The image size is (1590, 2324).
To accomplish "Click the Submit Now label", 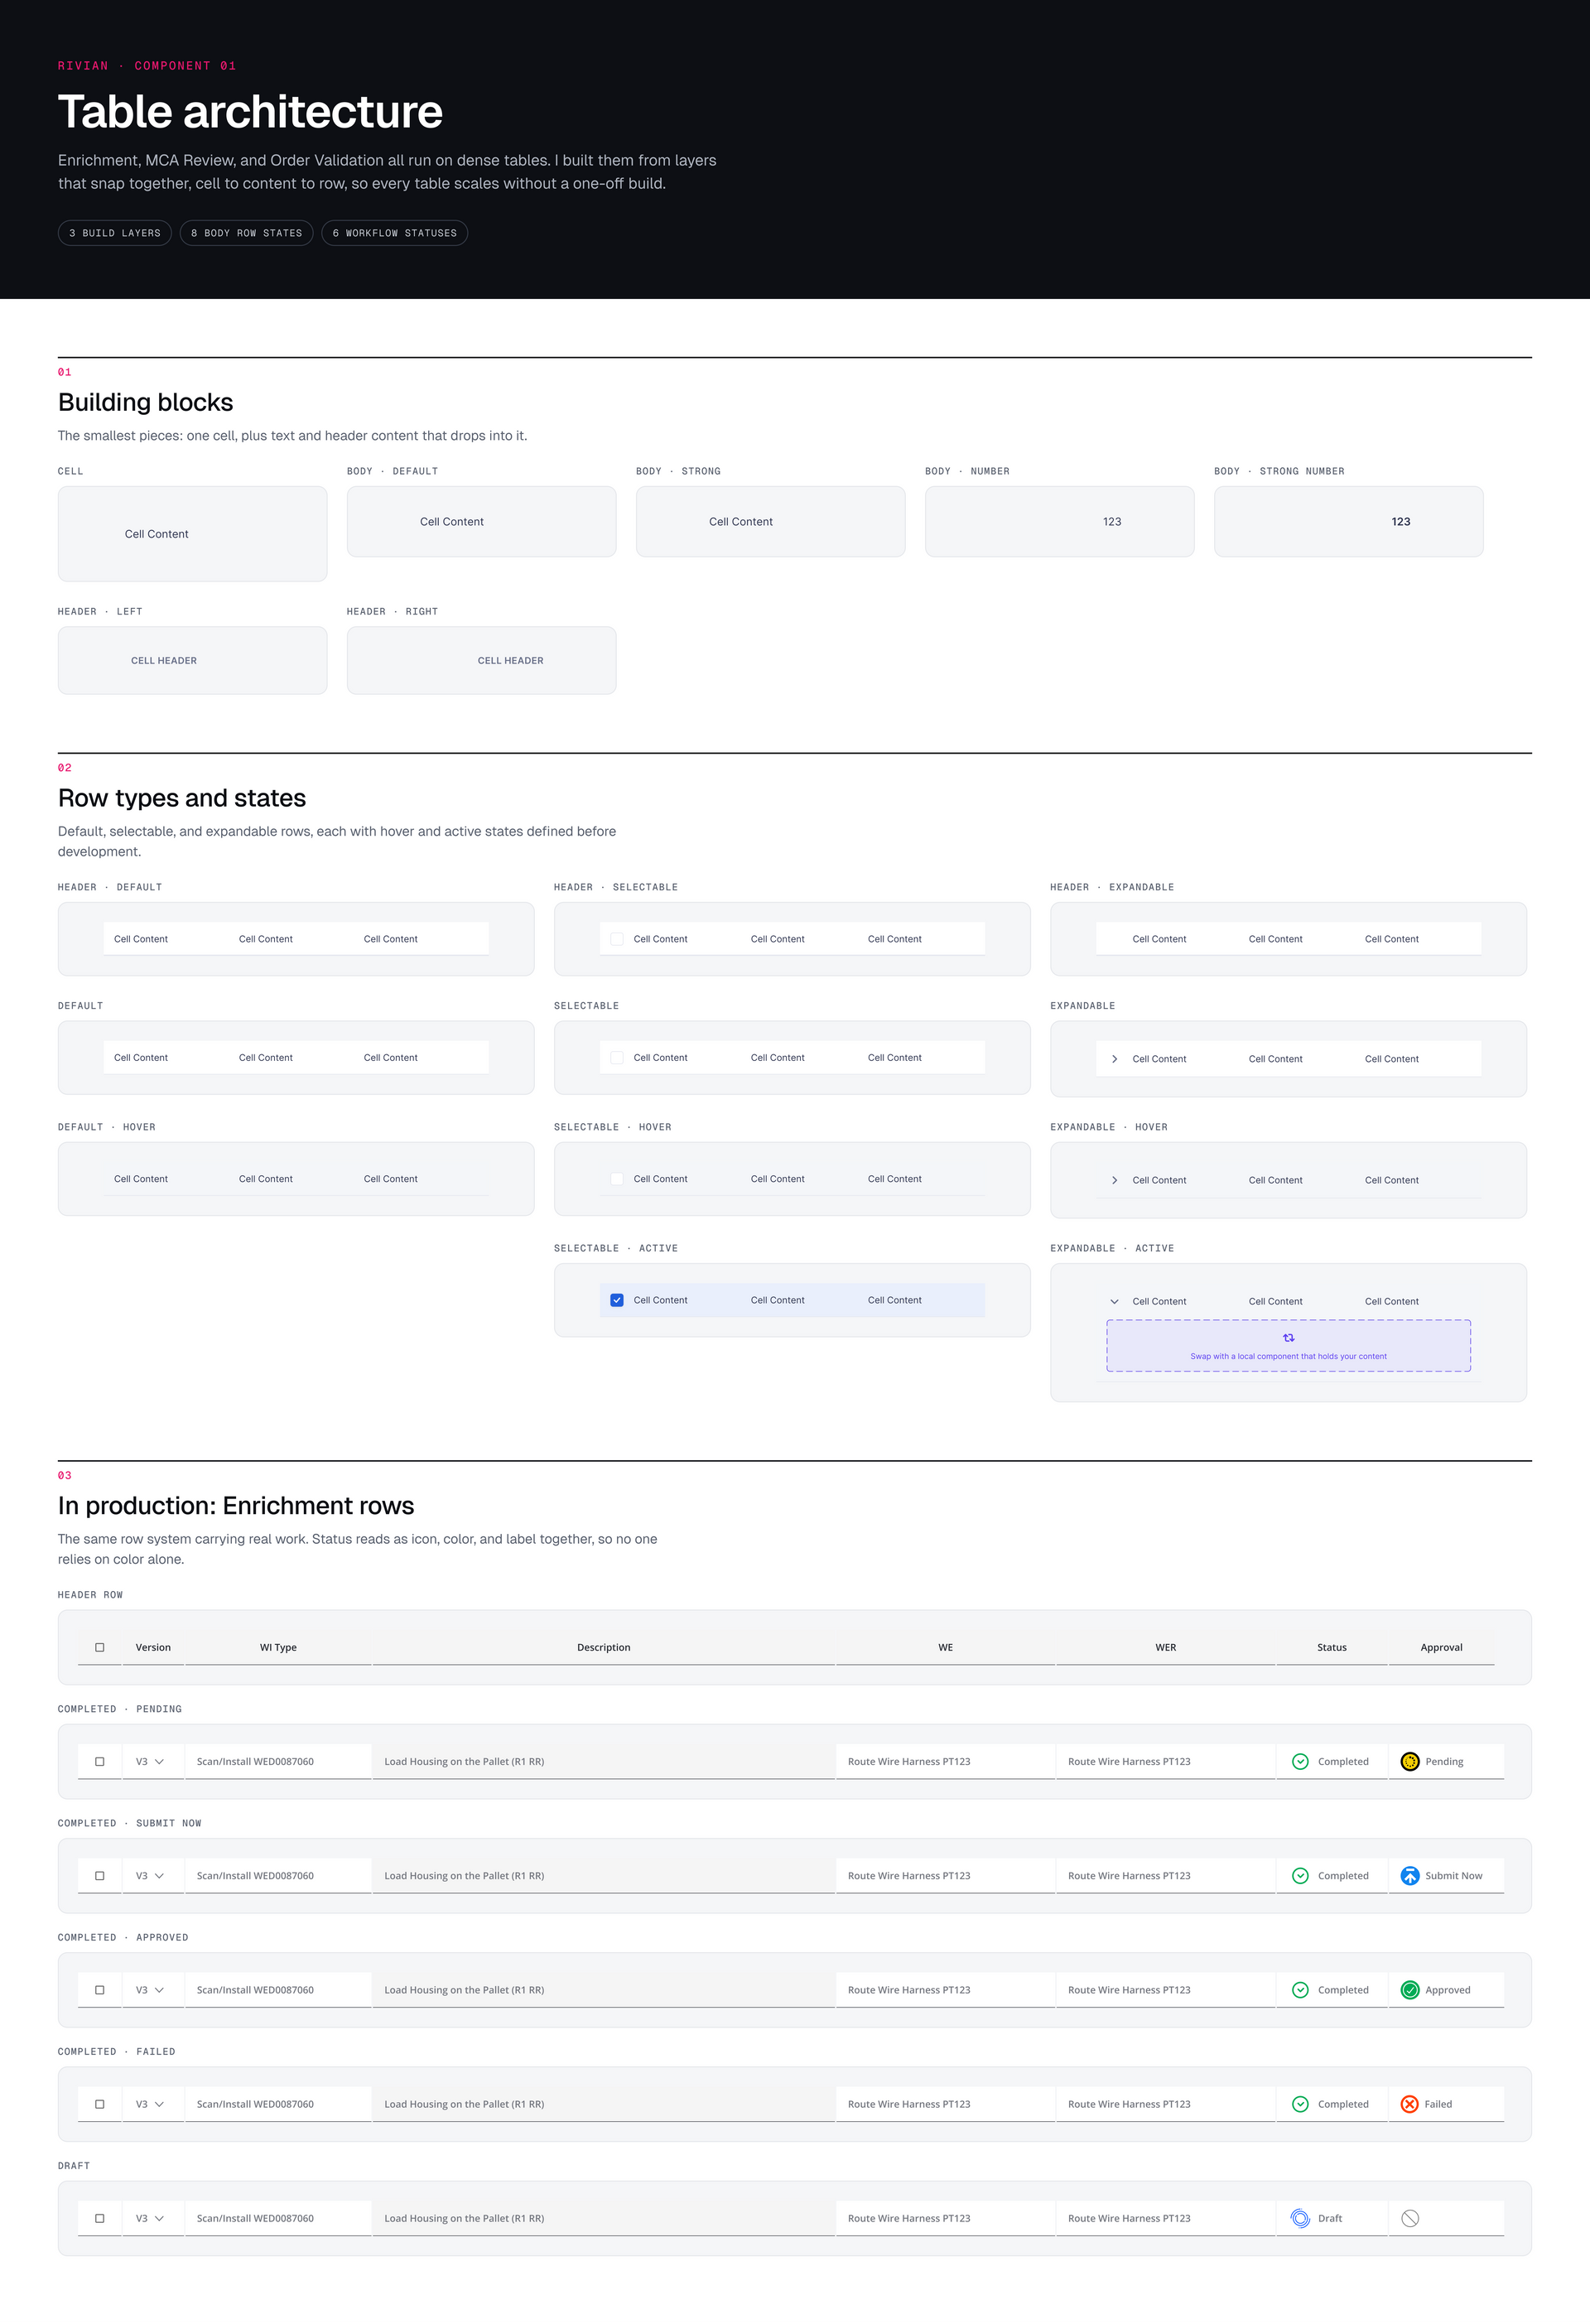I will pos(1453,1875).
